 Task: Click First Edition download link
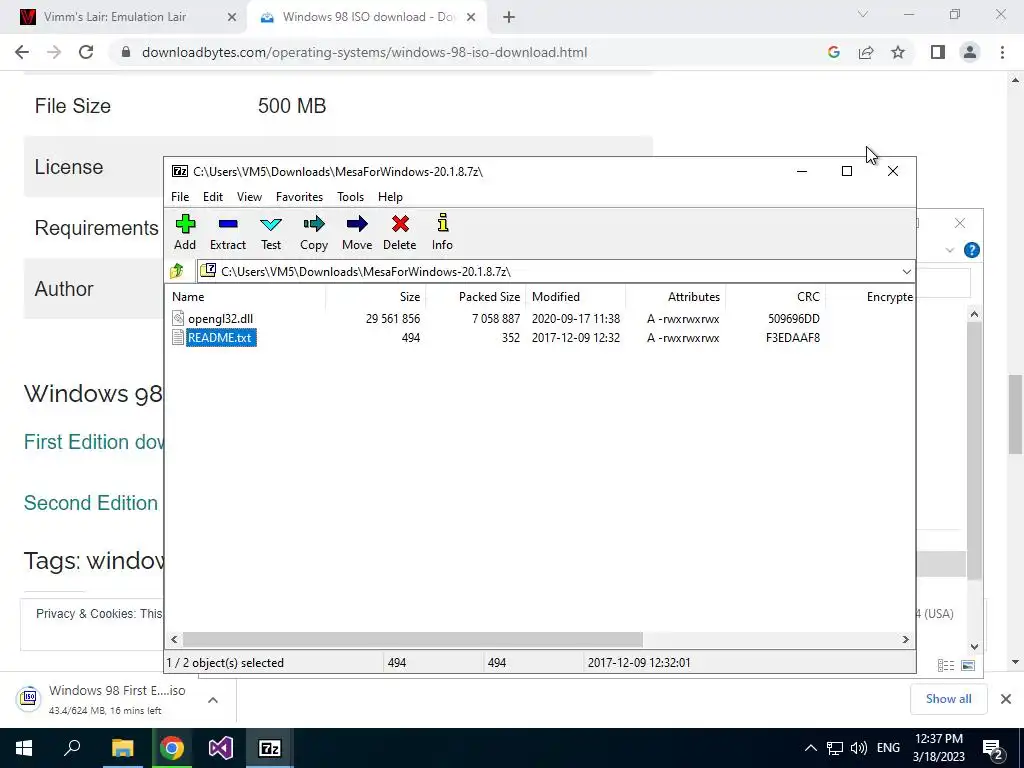click(93, 441)
